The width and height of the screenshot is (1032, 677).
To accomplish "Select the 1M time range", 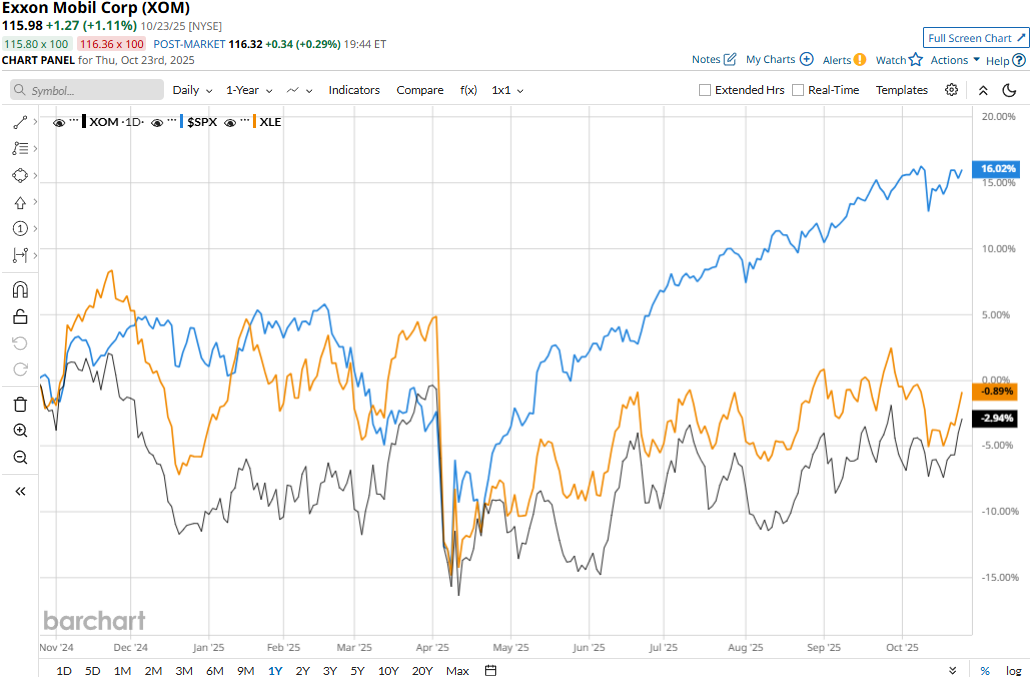I will pyautogui.click(x=122, y=670).
